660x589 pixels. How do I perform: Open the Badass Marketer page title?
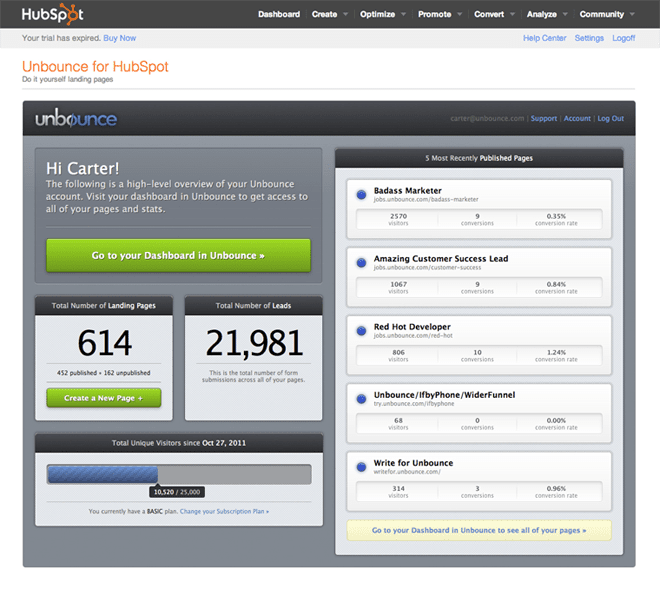point(407,191)
